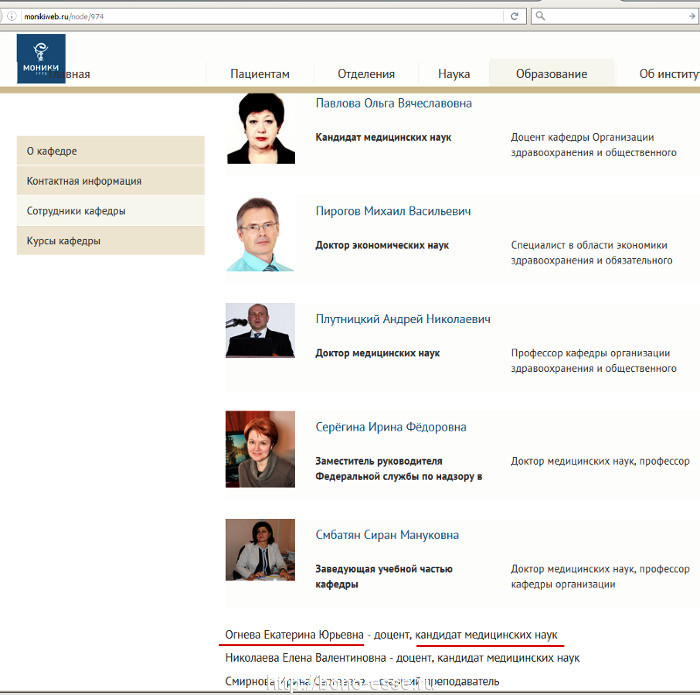Click the МОНИКИ logo
700x695 pixels.
pyautogui.click(x=41, y=58)
